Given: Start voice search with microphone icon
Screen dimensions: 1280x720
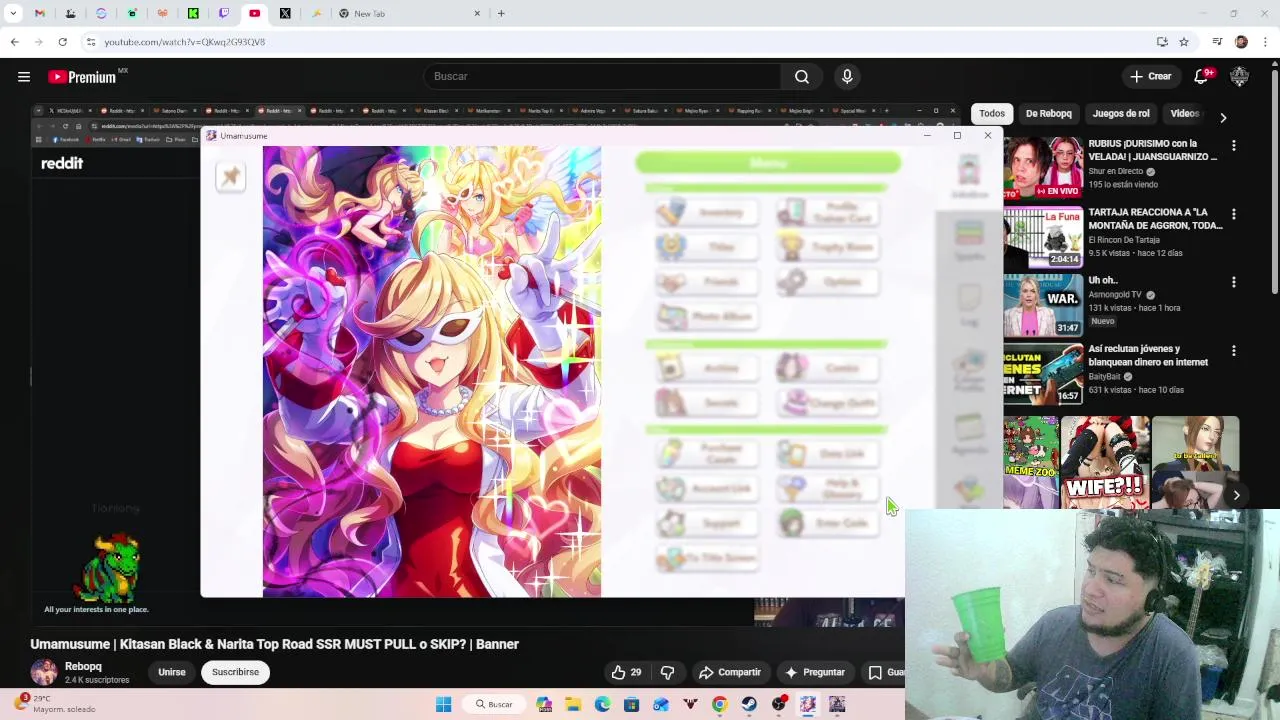Looking at the screenshot, I should point(847,76).
